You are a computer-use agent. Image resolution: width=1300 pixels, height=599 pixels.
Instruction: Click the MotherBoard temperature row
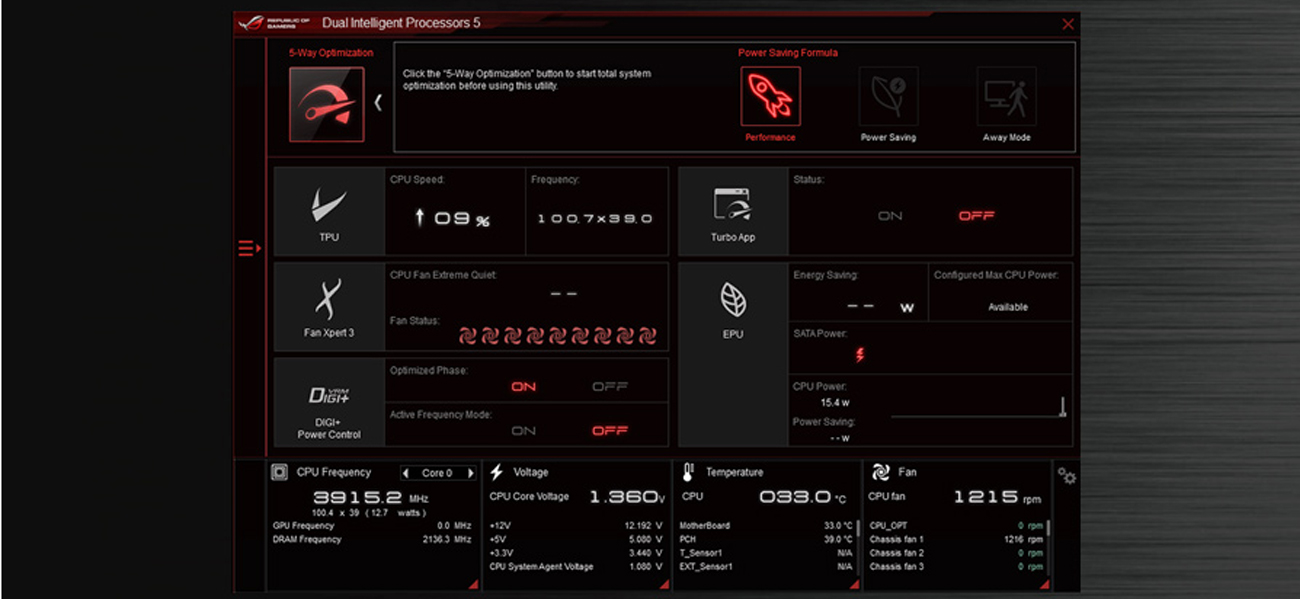pyautogui.click(x=766, y=525)
